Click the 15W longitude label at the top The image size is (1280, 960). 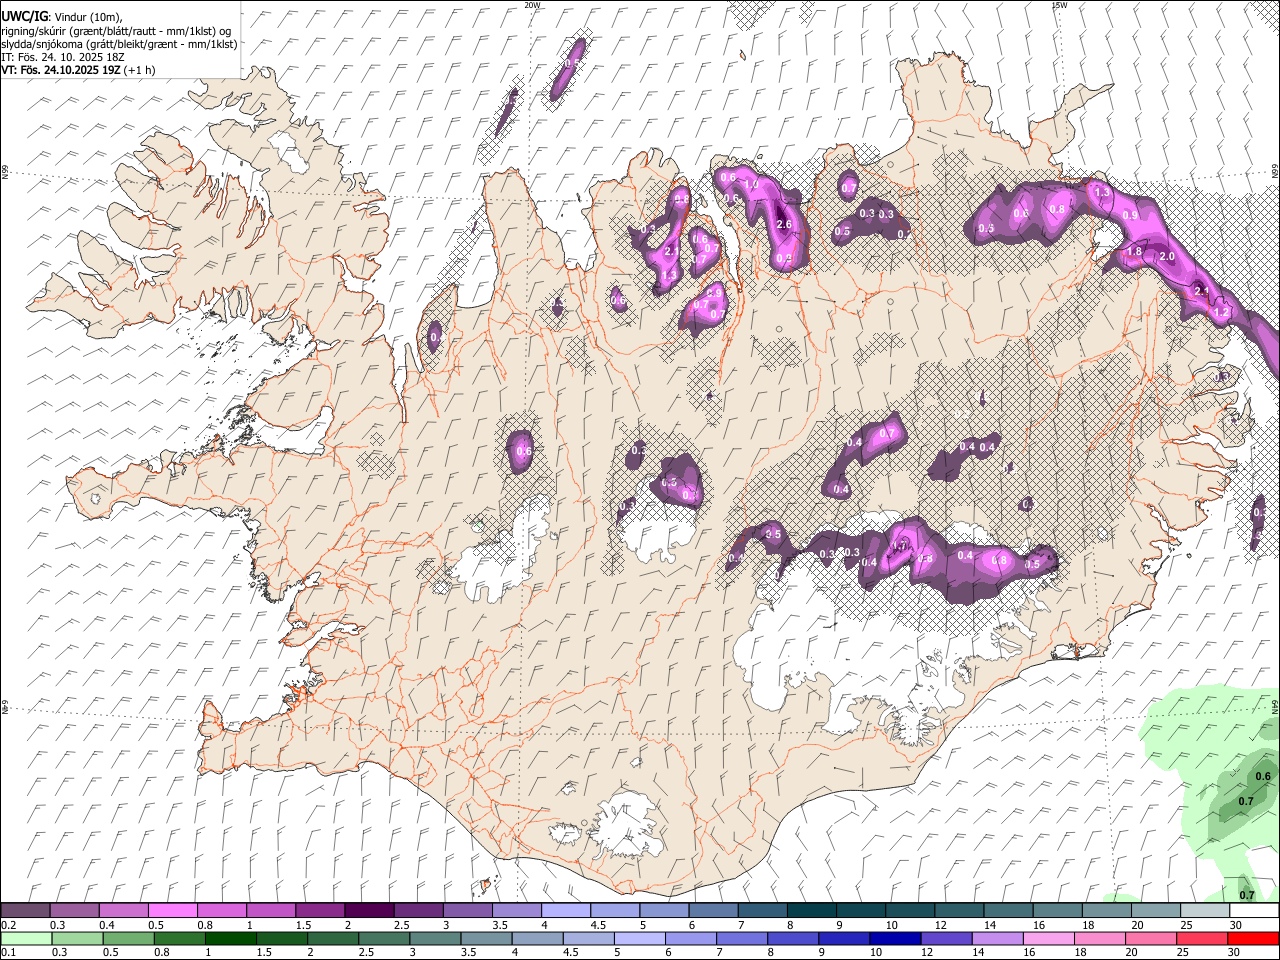click(x=1058, y=5)
